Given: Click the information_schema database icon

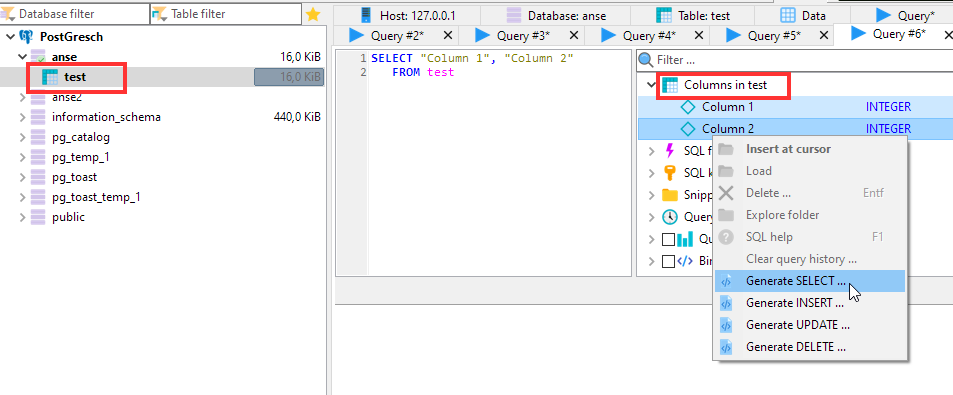Looking at the screenshot, I should (38, 117).
